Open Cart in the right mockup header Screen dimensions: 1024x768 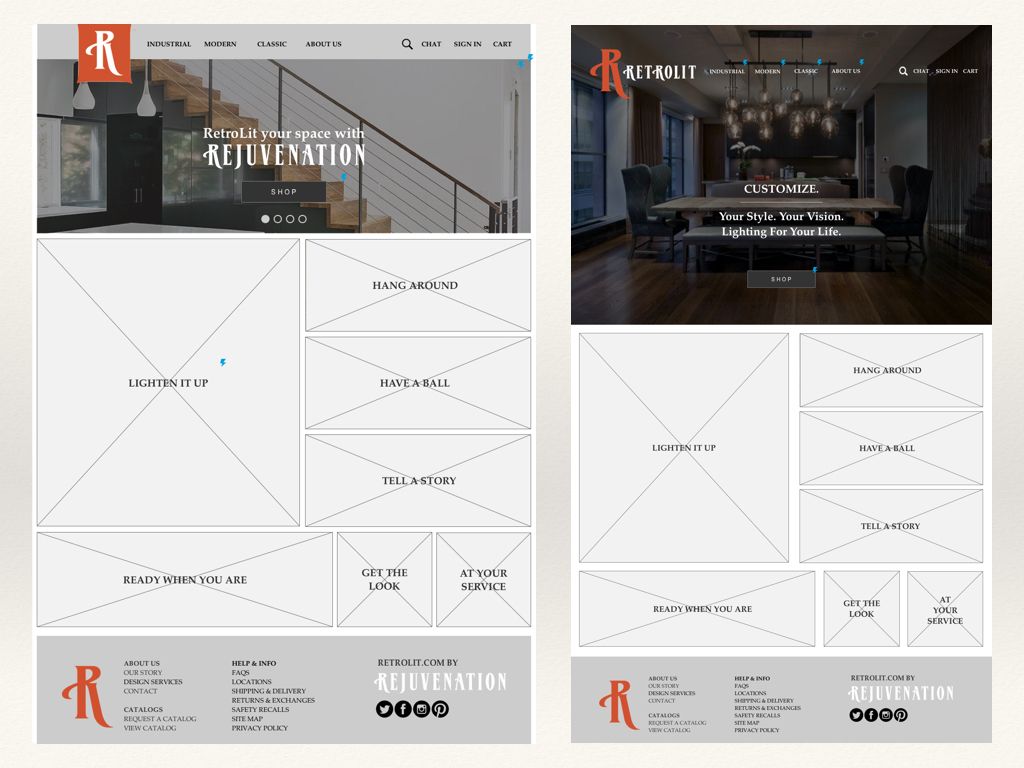tap(970, 71)
